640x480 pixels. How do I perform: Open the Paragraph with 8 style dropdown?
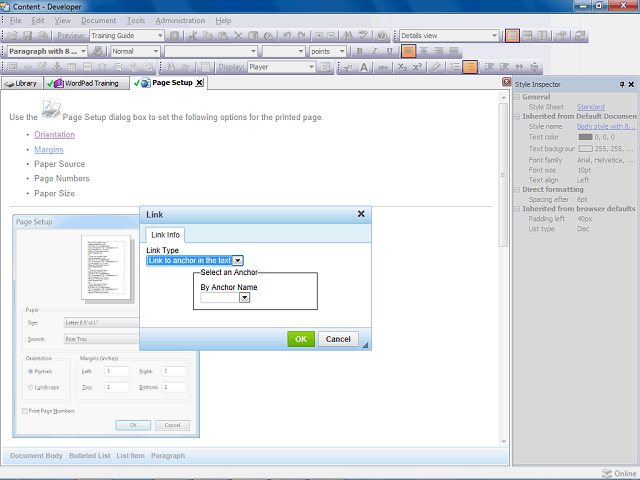point(83,51)
